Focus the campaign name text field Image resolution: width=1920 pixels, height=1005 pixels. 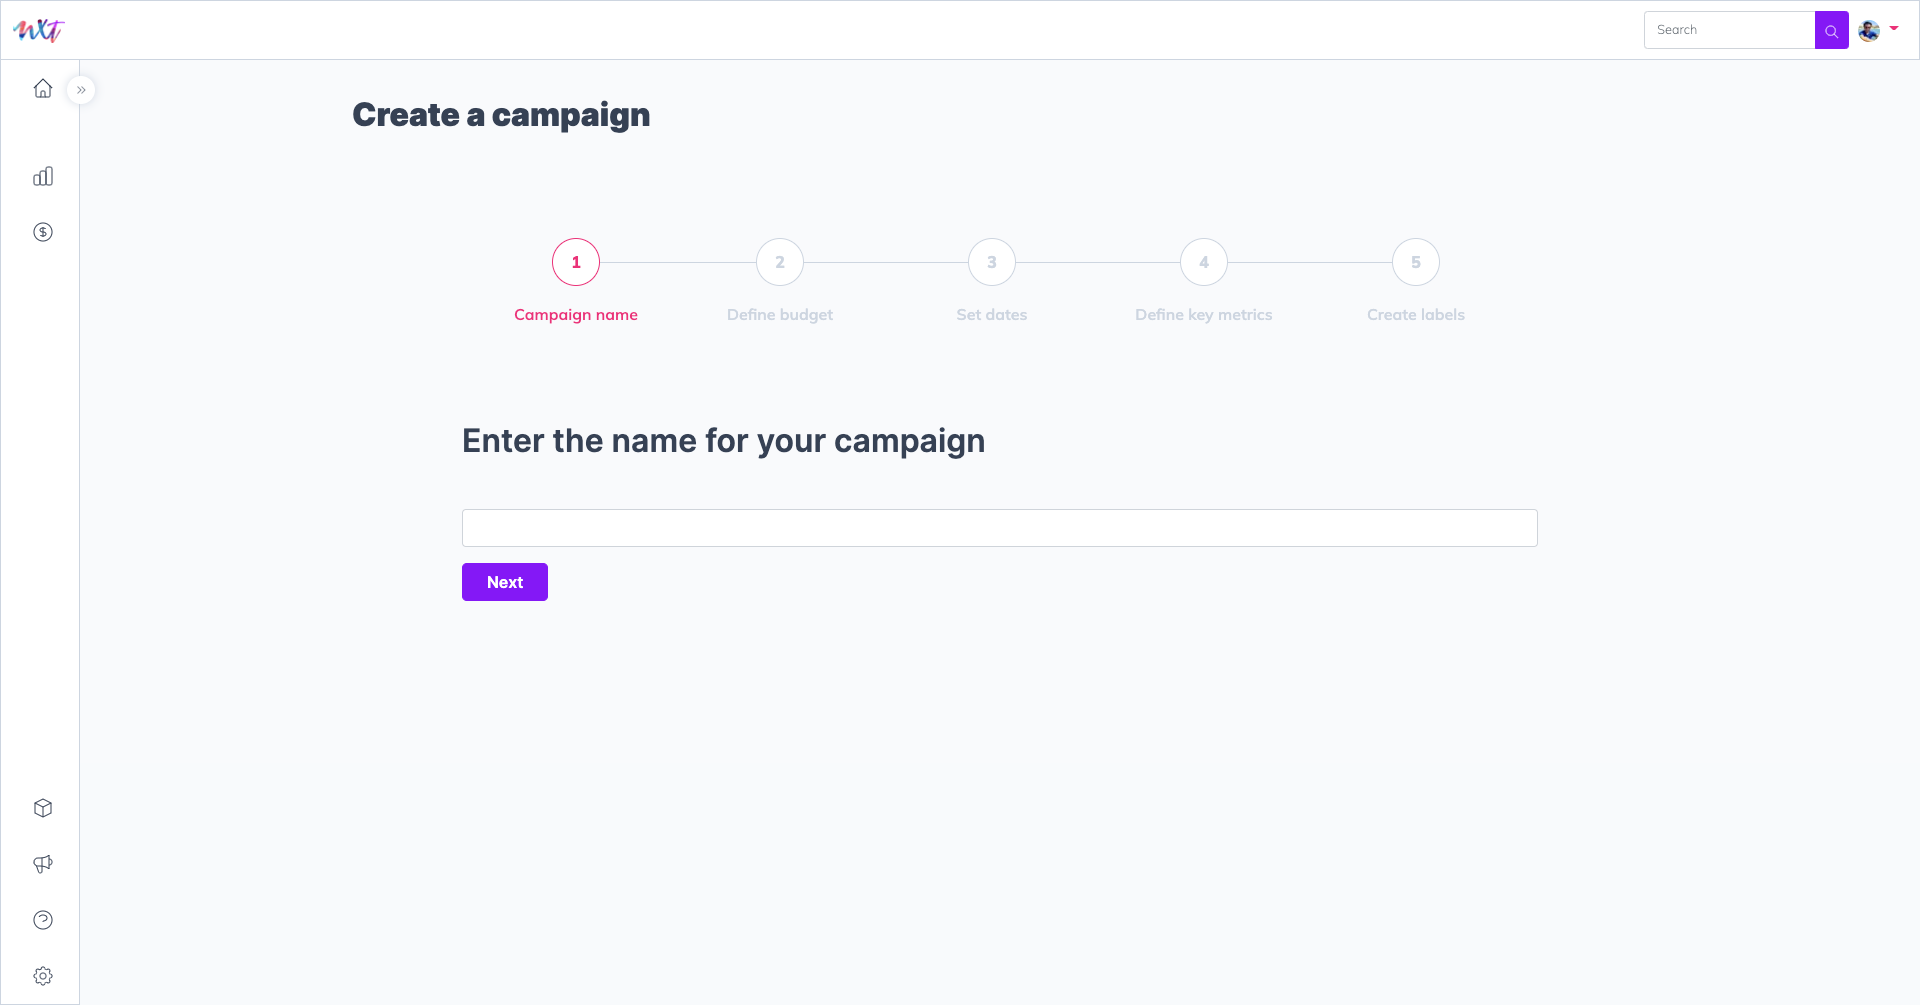999,528
